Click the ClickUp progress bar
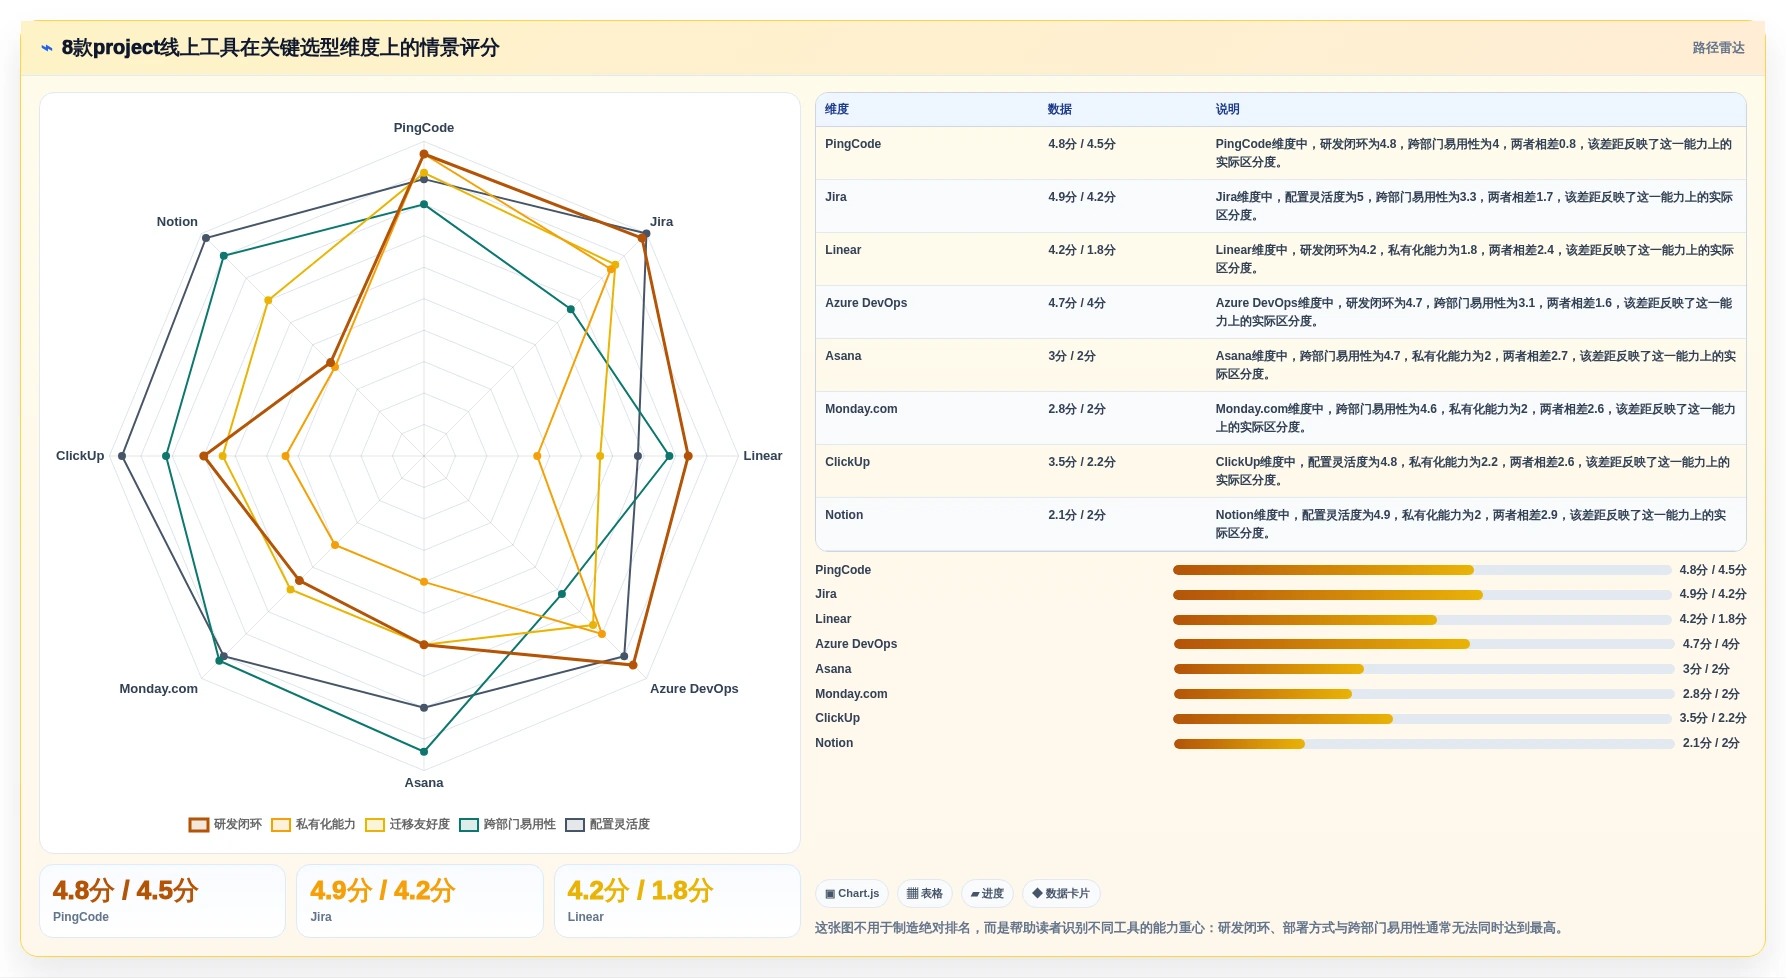Viewport: 1786px width, 978px height. (1422, 719)
